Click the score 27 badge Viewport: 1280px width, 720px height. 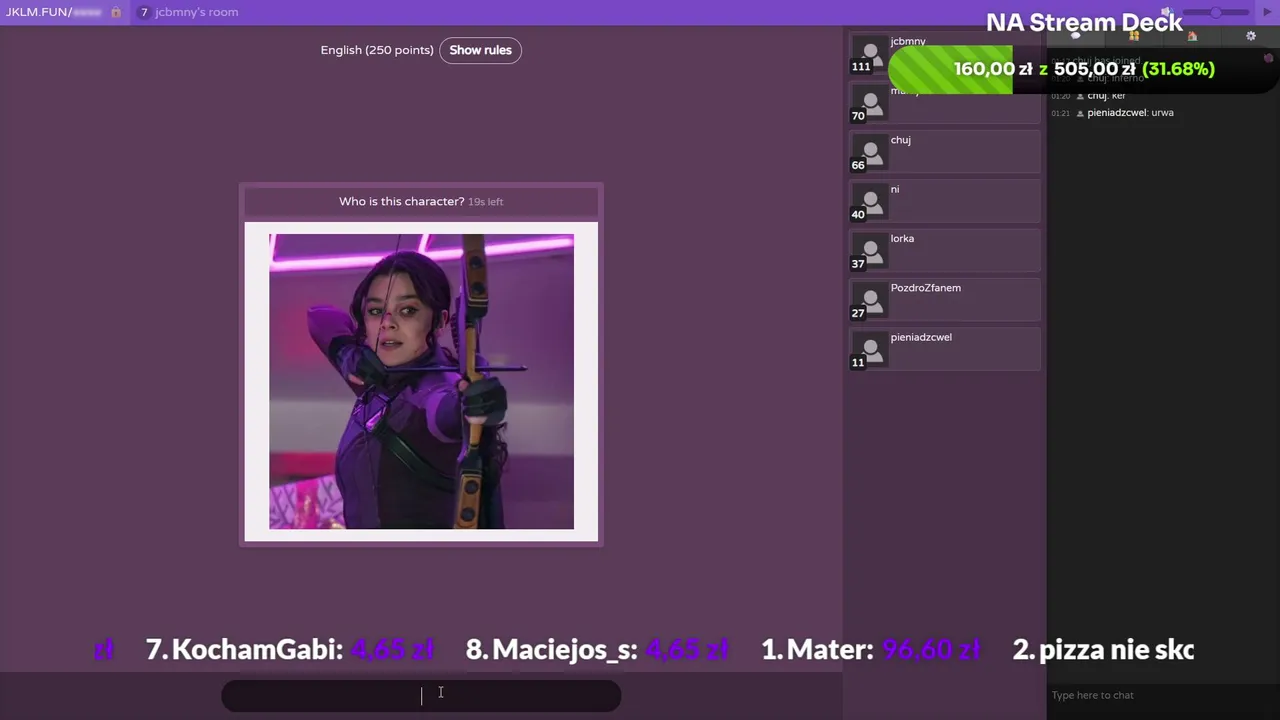tap(858, 313)
